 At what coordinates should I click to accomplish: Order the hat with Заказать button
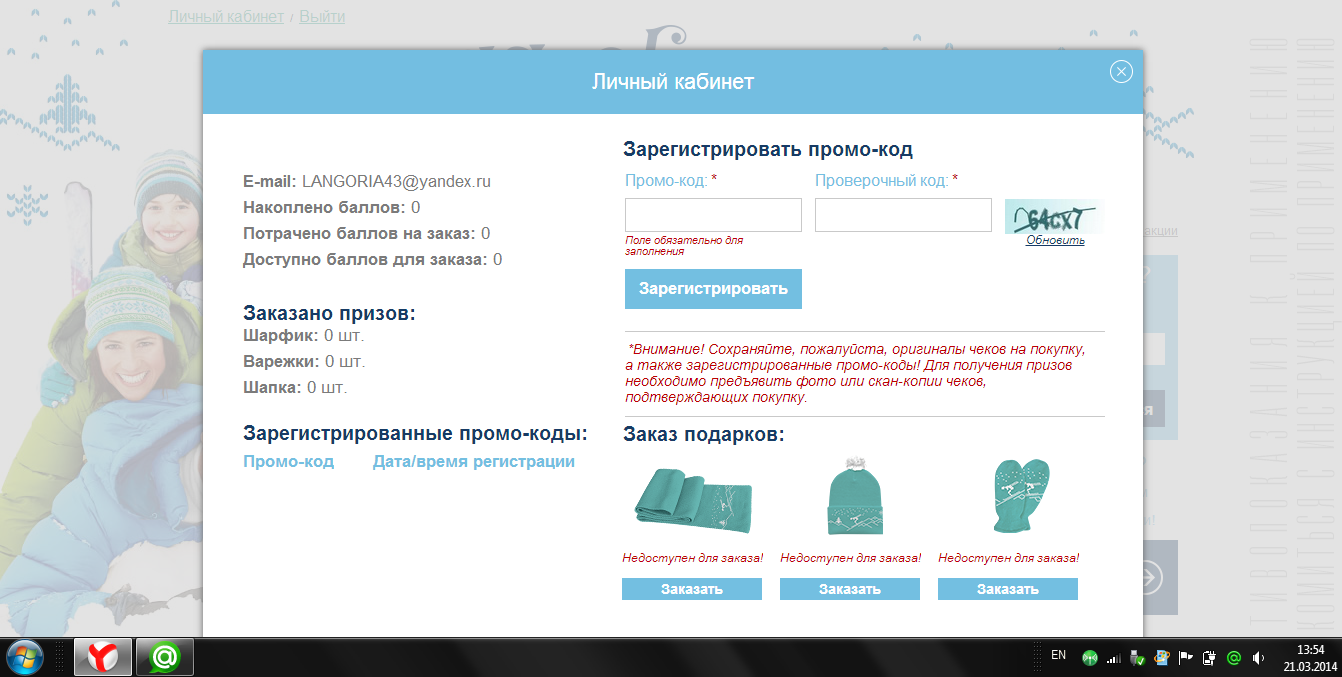tap(850, 589)
